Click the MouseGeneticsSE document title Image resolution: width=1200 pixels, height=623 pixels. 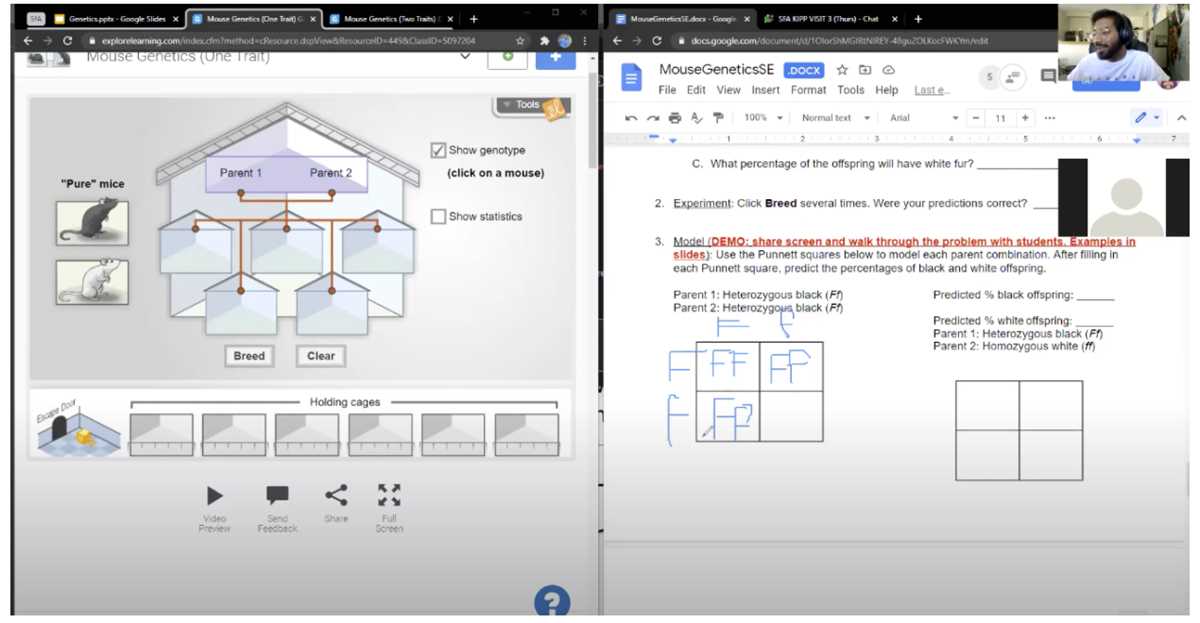point(717,70)
